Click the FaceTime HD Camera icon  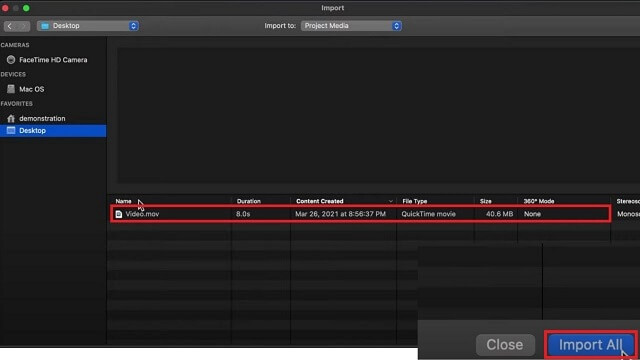(11, 60)
